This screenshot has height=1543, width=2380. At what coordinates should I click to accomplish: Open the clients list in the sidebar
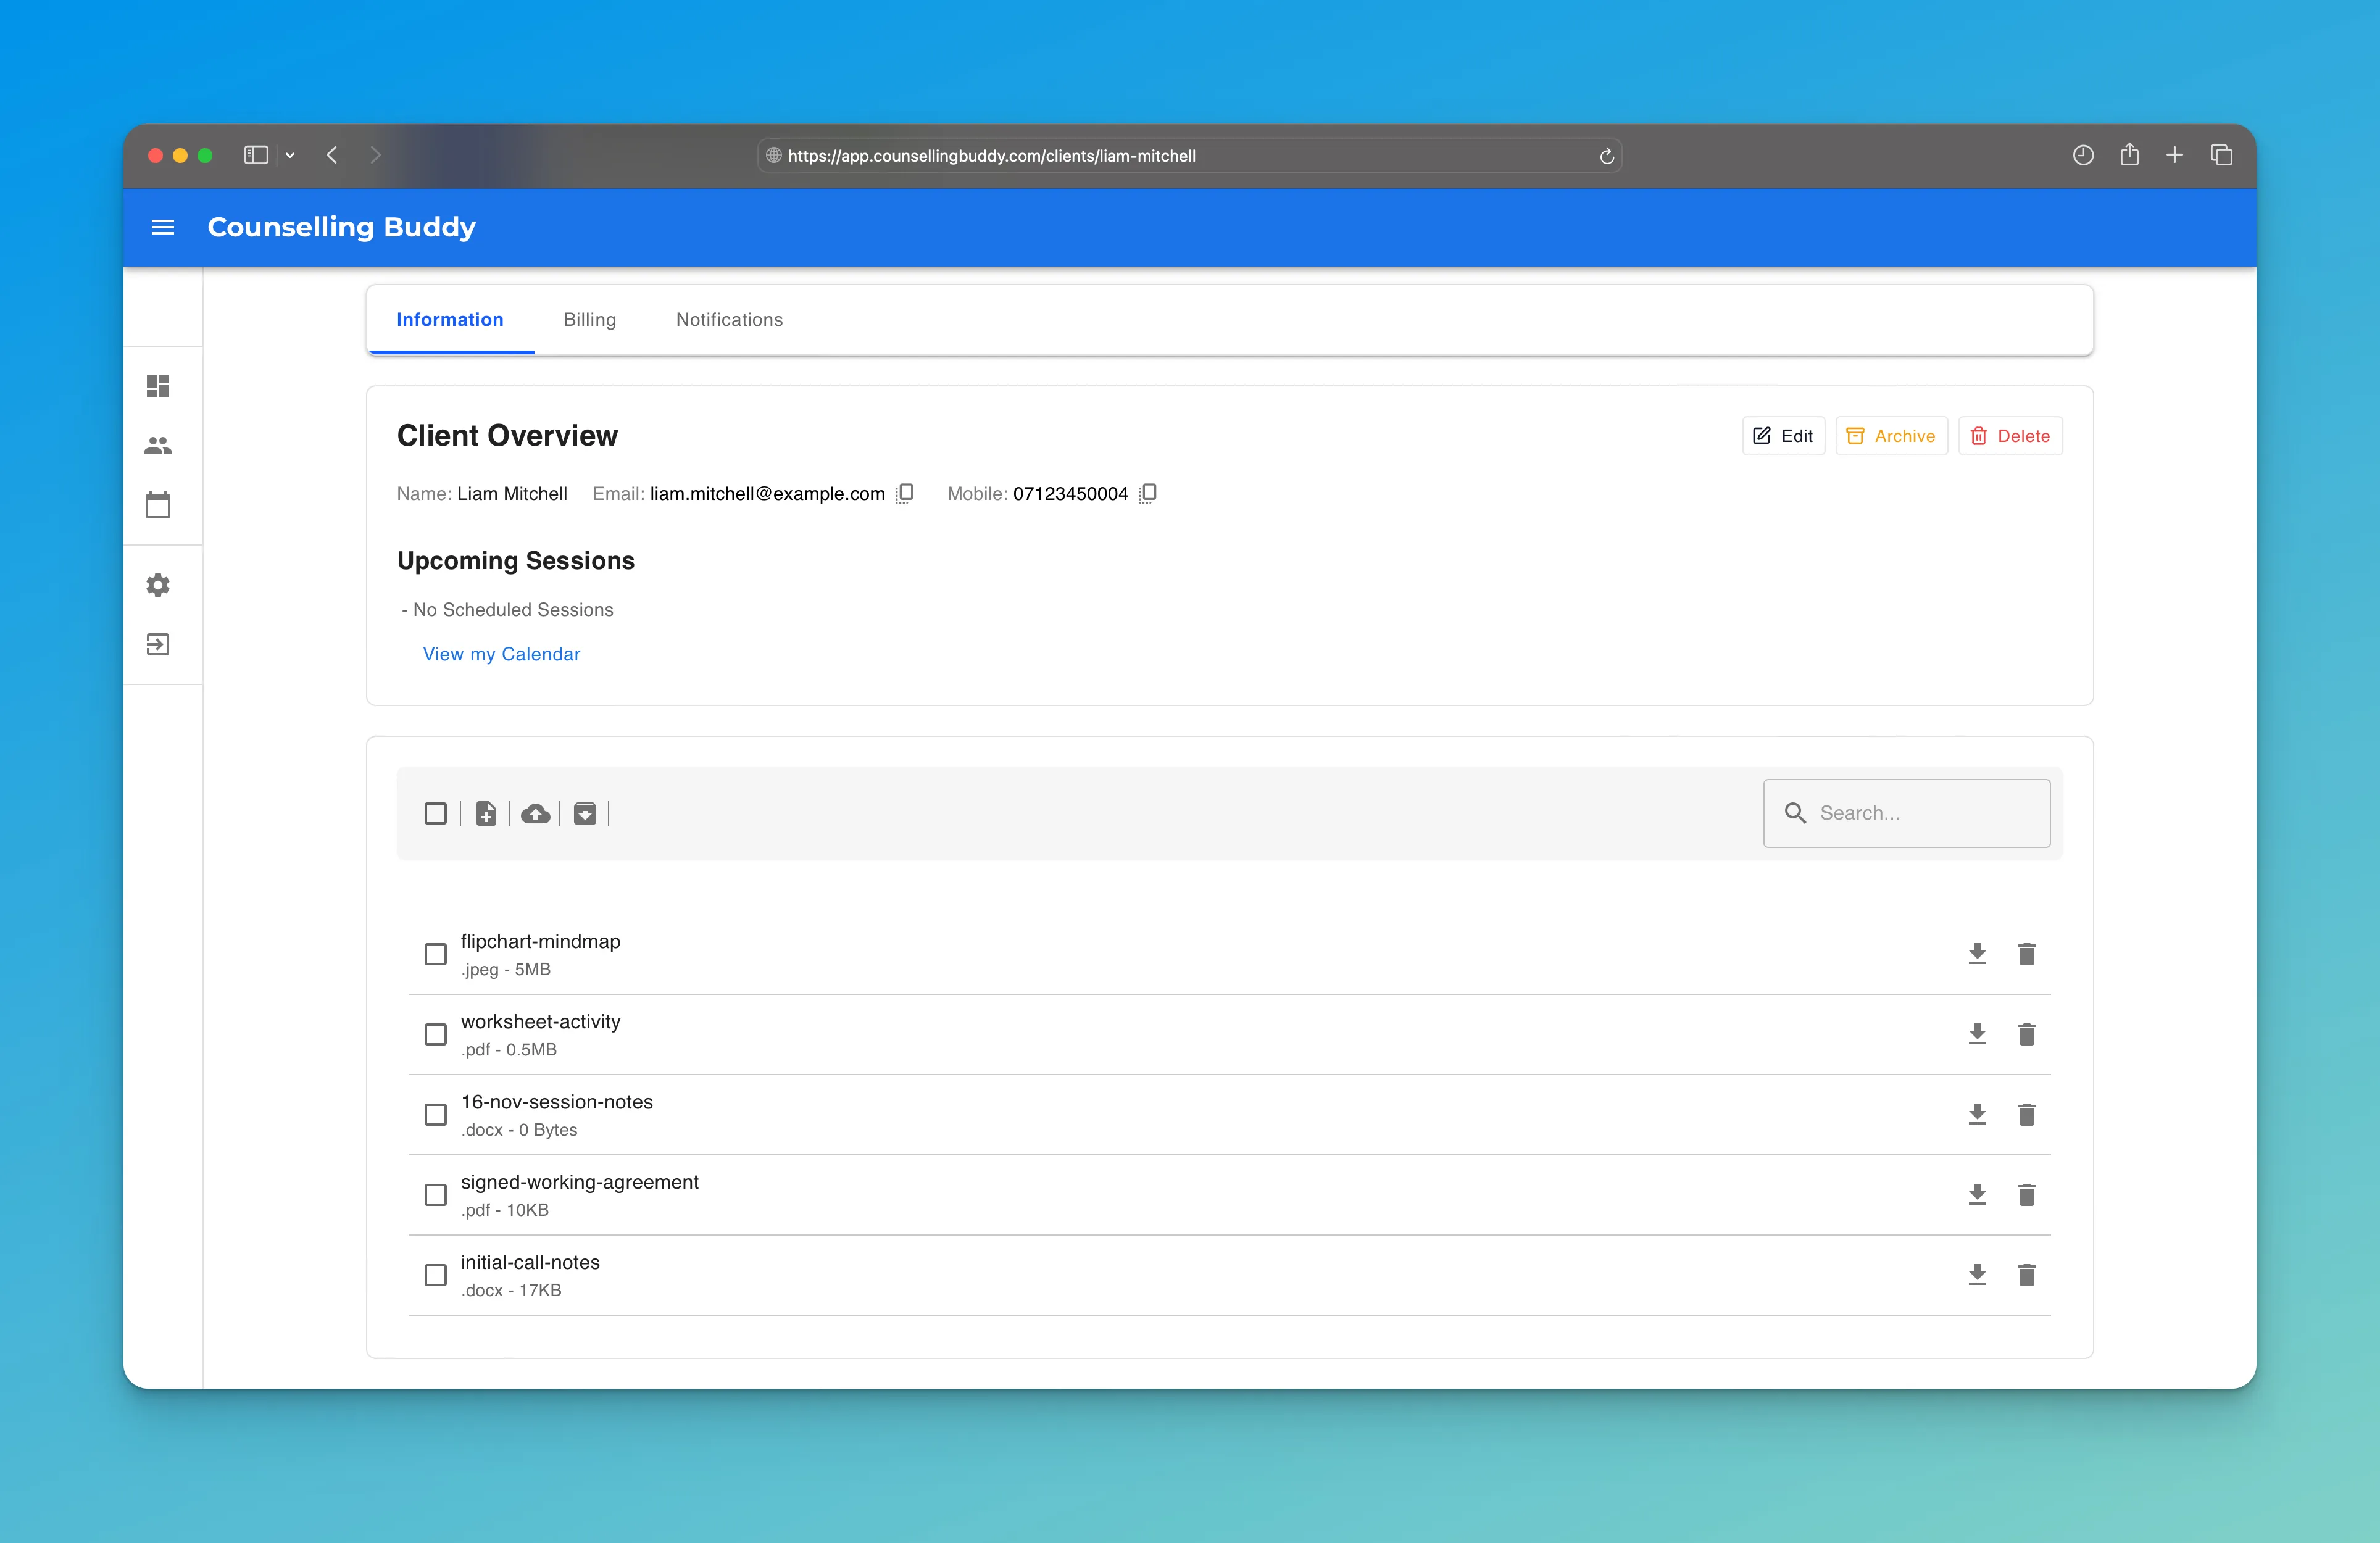[158, 446]
